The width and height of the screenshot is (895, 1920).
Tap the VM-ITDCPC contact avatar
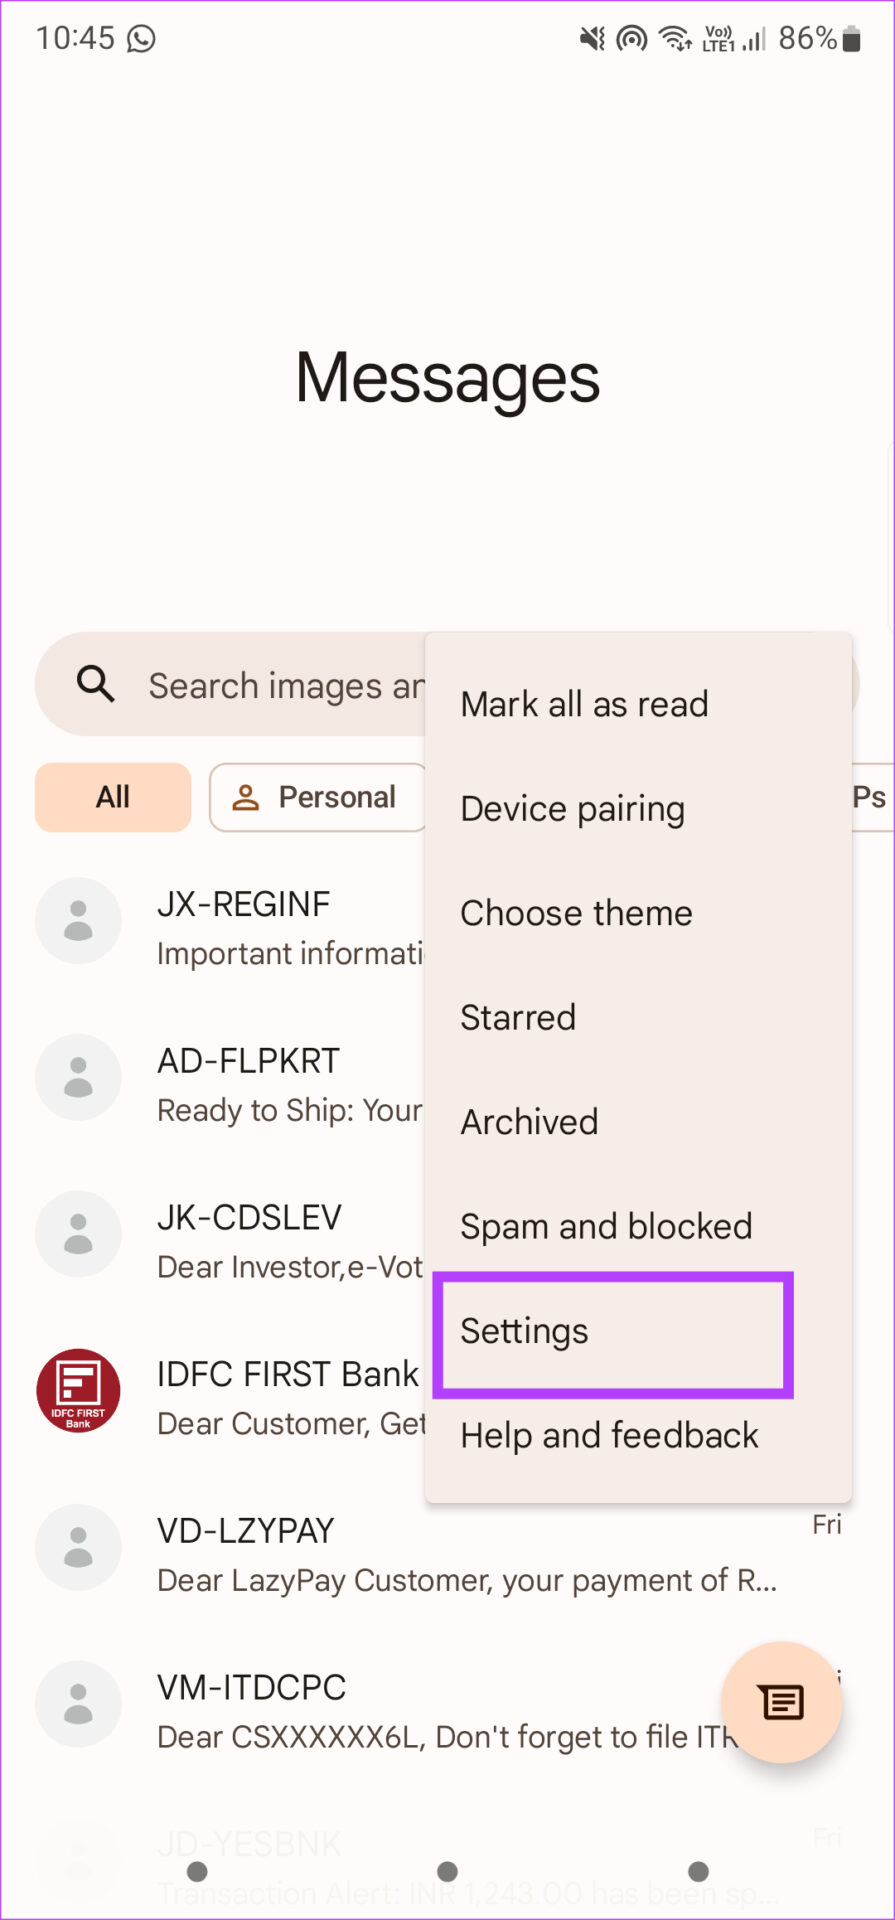point(78,1704)
